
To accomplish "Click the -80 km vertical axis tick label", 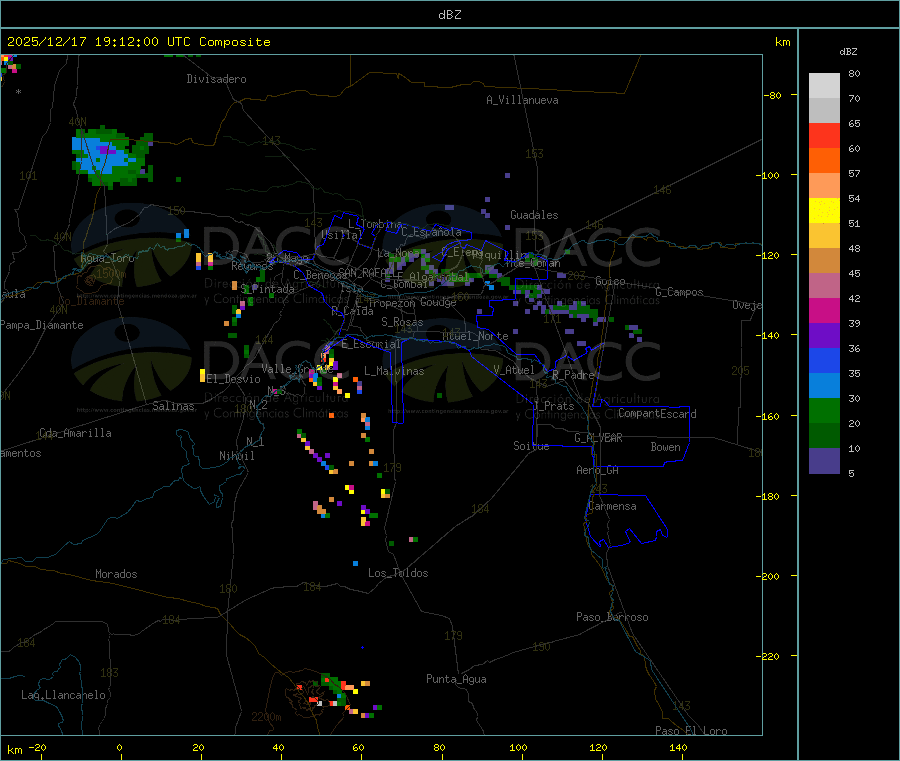I will (x=773, y=95).
